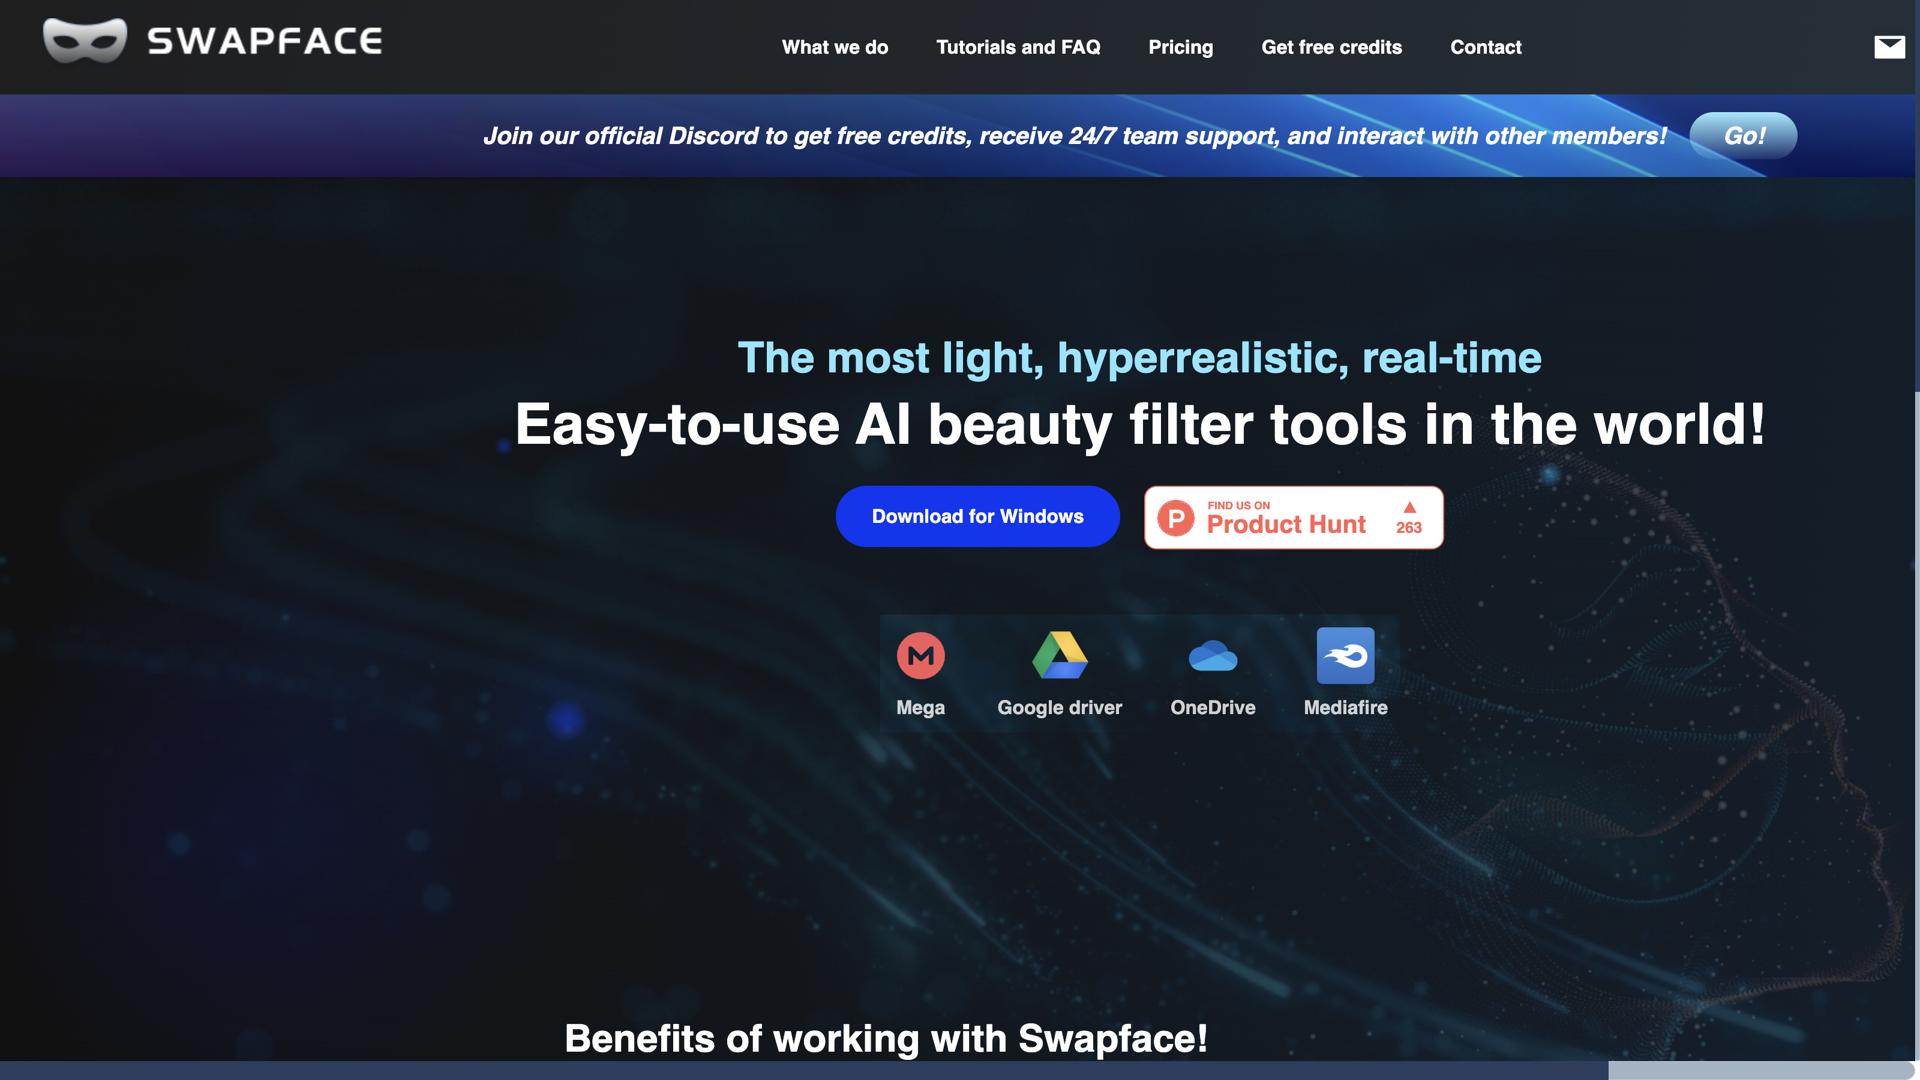Open the What we do menu
Screen dimensions: 1920x1080
[834, 47]
